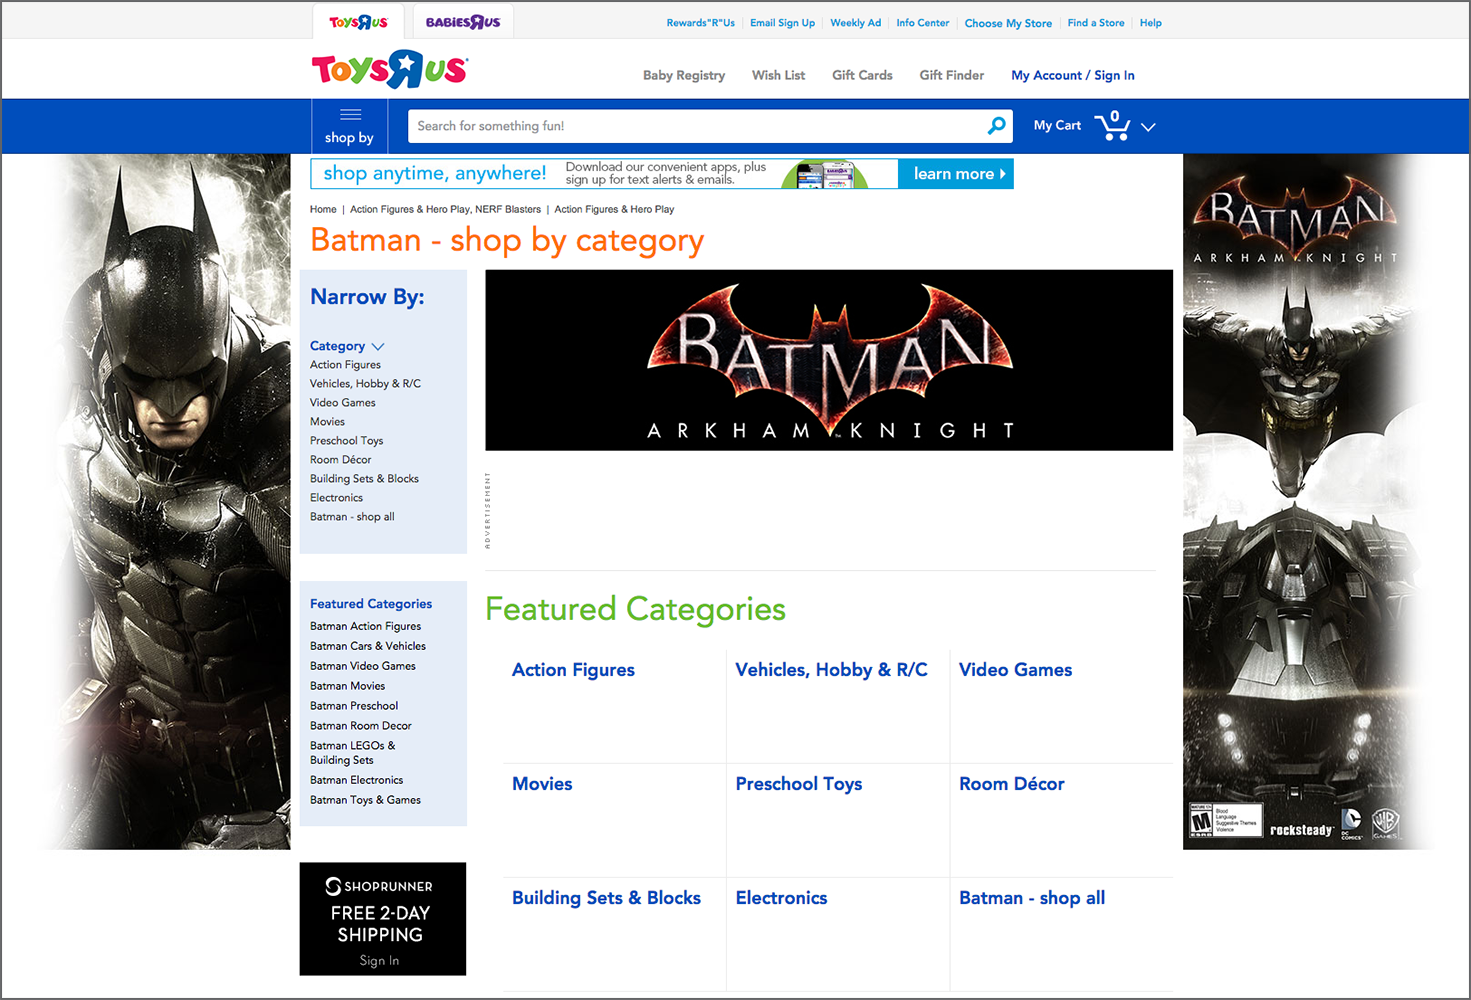The height and width of the screenshot is (1000, 1471).
Task: Click the shop anytime, anywhere banner text
Action: pos(435,173)
